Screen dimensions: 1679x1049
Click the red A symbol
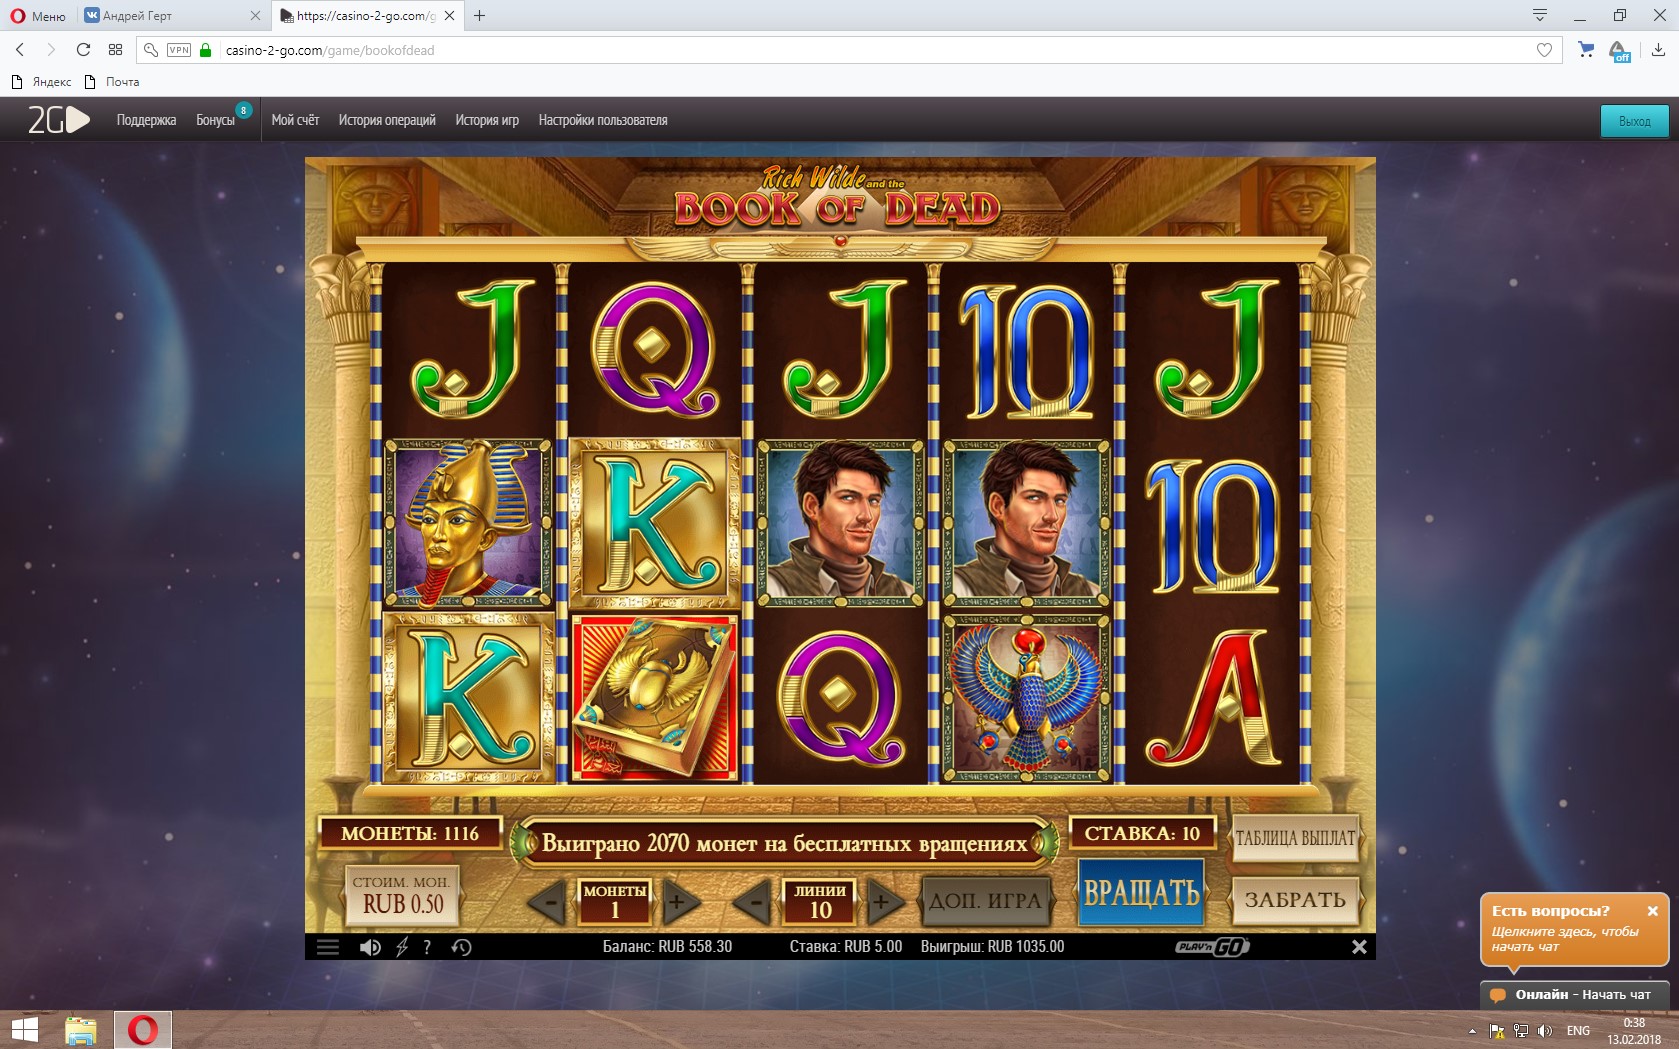click(1213, 698)
